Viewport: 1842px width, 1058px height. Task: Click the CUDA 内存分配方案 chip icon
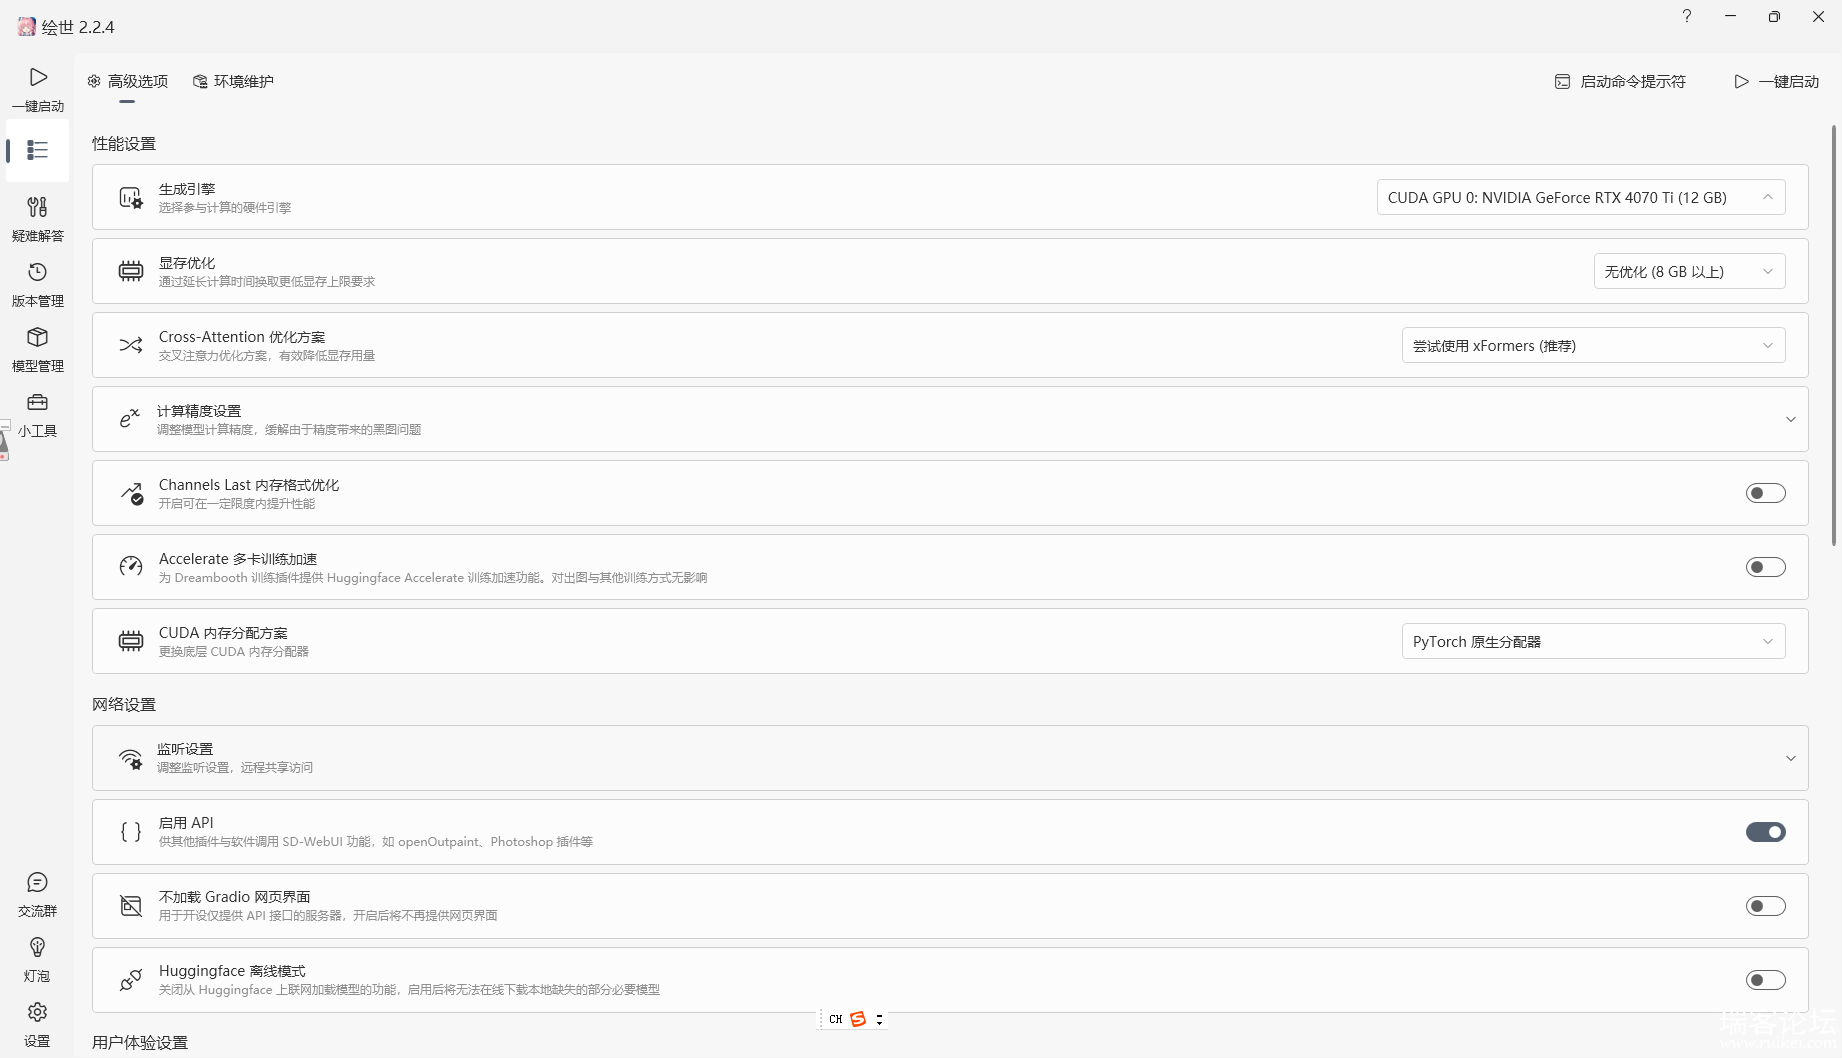pyautogui.click(x=131, y=641)
